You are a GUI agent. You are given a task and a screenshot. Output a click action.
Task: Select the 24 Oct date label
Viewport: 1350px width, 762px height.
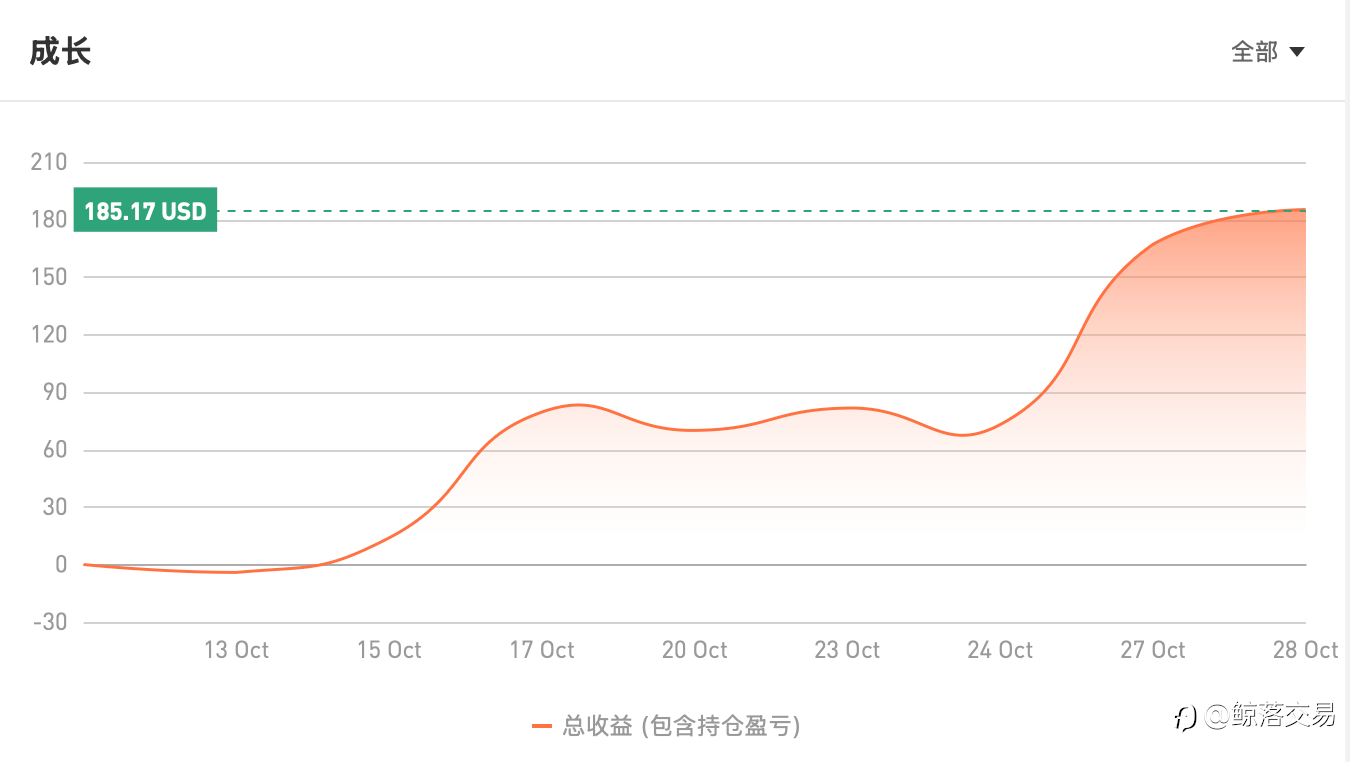pos(1000,650)
